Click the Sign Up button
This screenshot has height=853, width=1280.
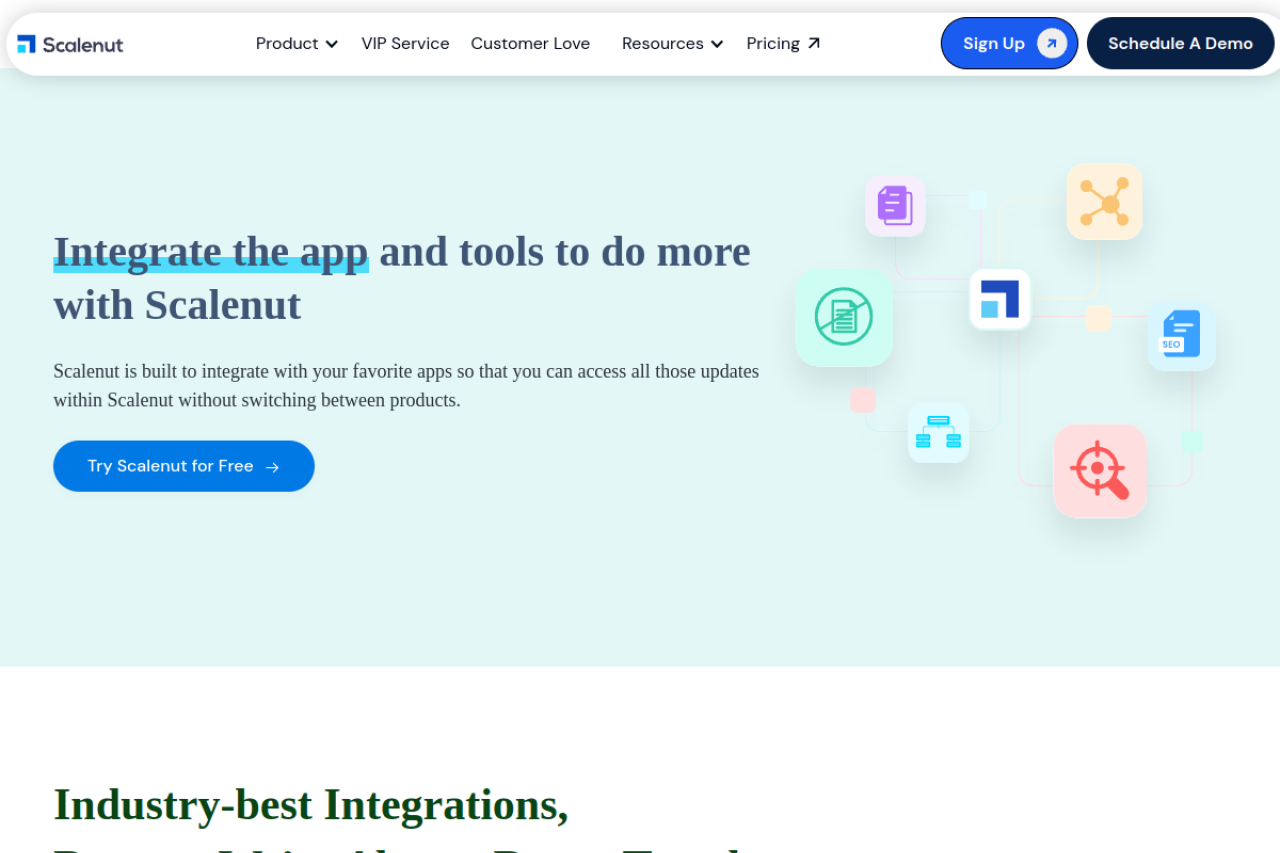click(x=1009, y=43)
